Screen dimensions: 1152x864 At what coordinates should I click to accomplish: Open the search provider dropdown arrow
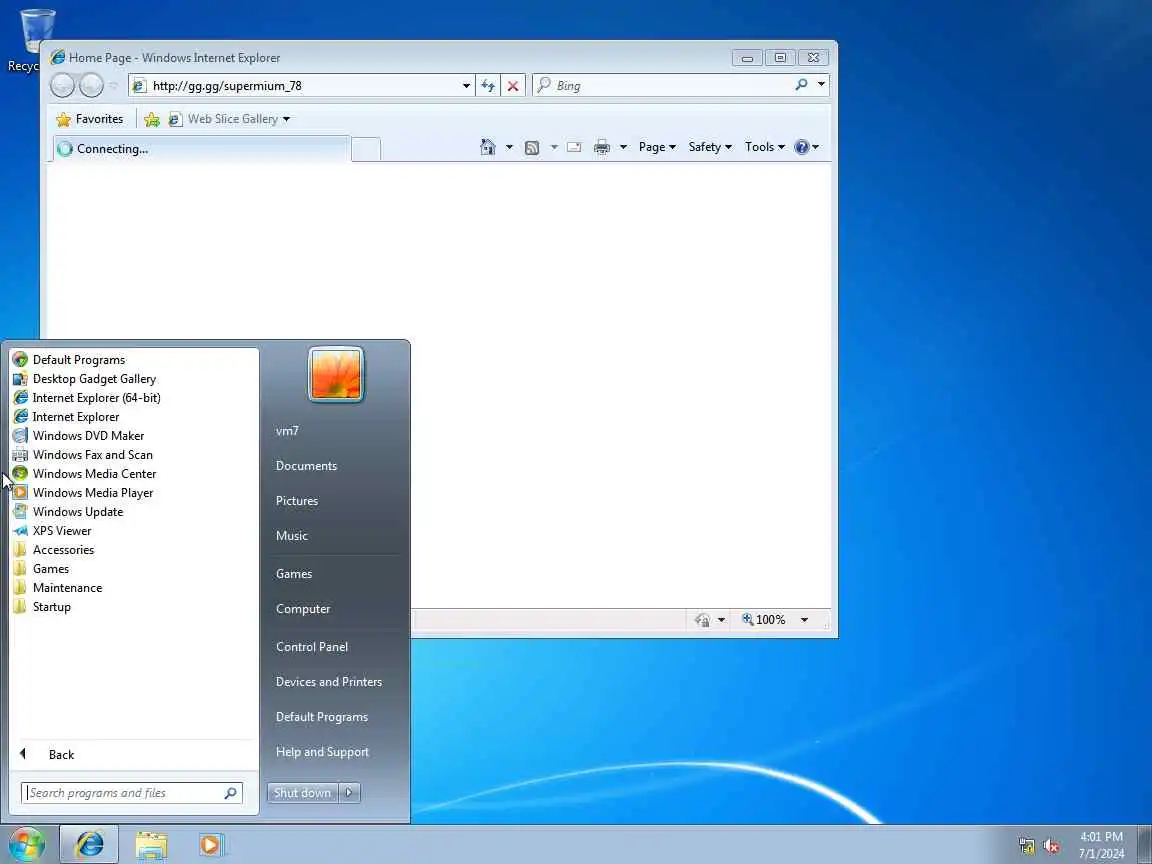tap(821, 84)
